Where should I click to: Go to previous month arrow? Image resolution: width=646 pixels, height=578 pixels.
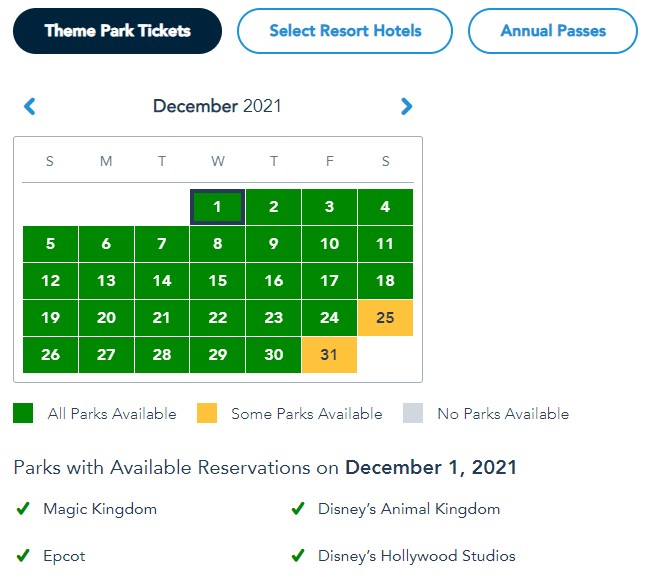tap(30, 106)
